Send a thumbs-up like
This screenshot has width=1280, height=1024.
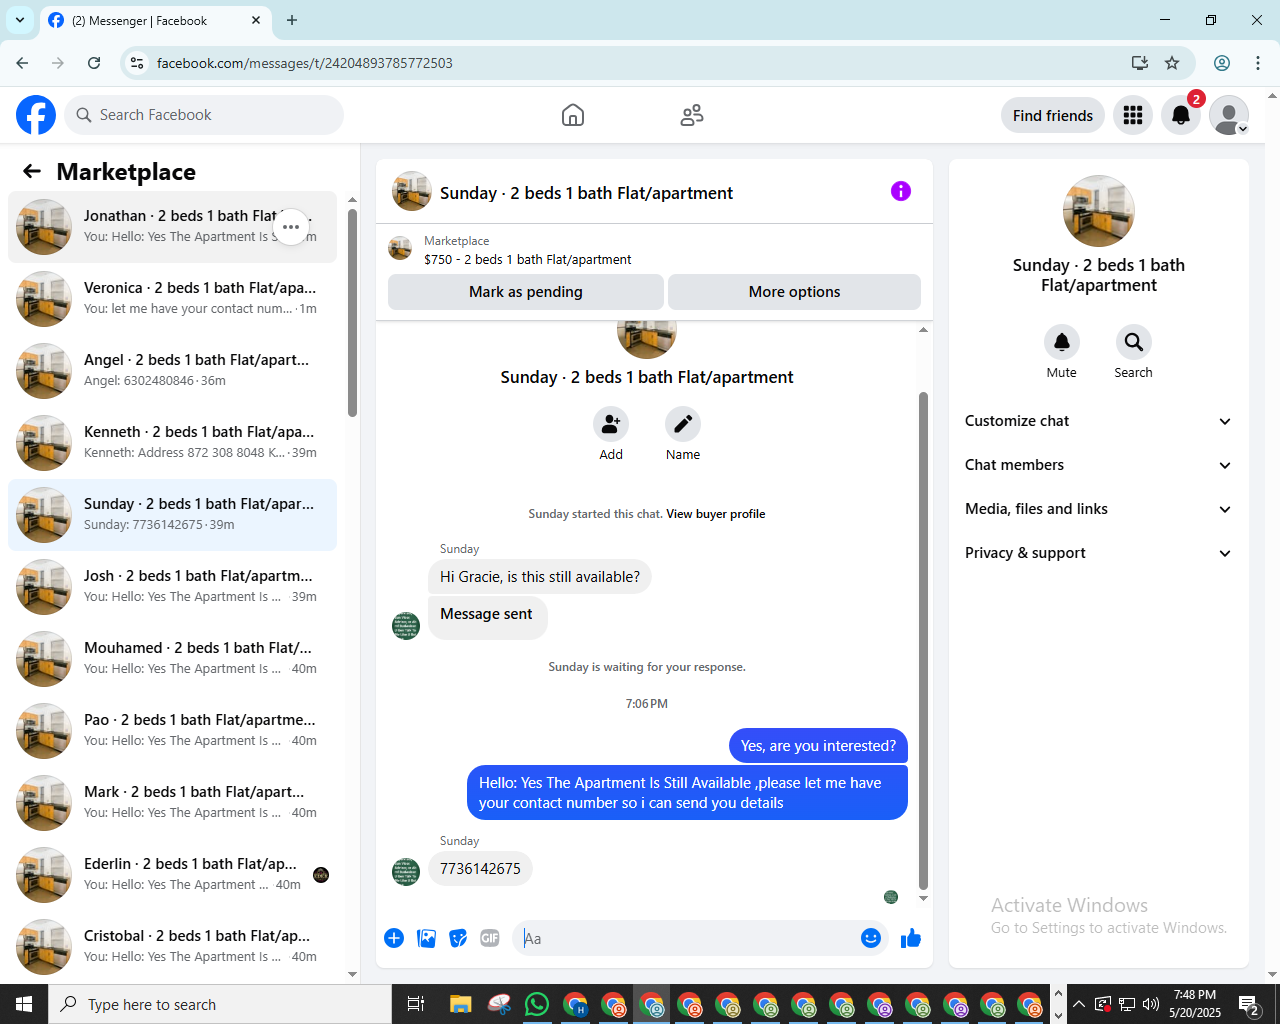click(x=911, y=938)
